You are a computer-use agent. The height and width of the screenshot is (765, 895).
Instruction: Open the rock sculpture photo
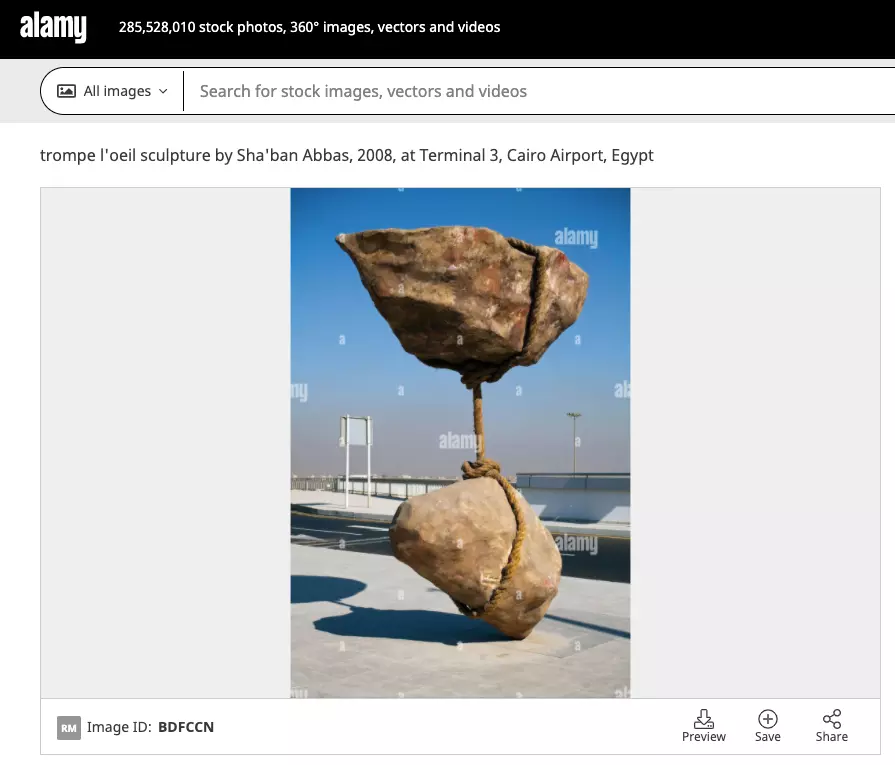pos(460,443)
